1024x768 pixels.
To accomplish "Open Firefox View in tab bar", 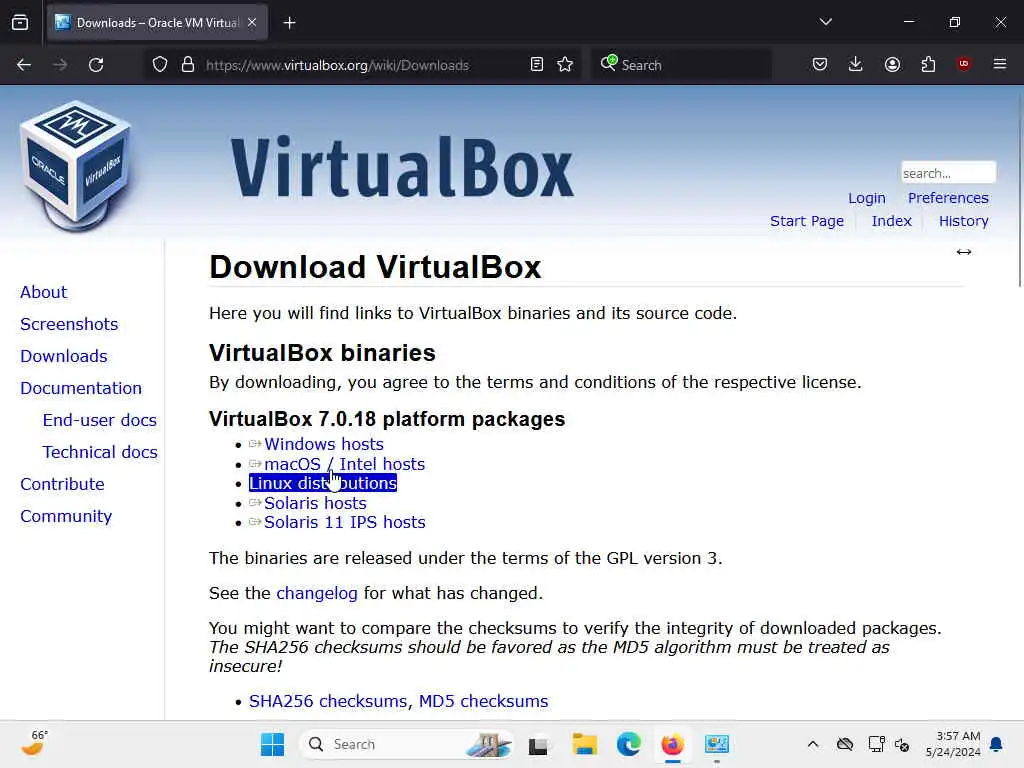I will tap(20, 22).
